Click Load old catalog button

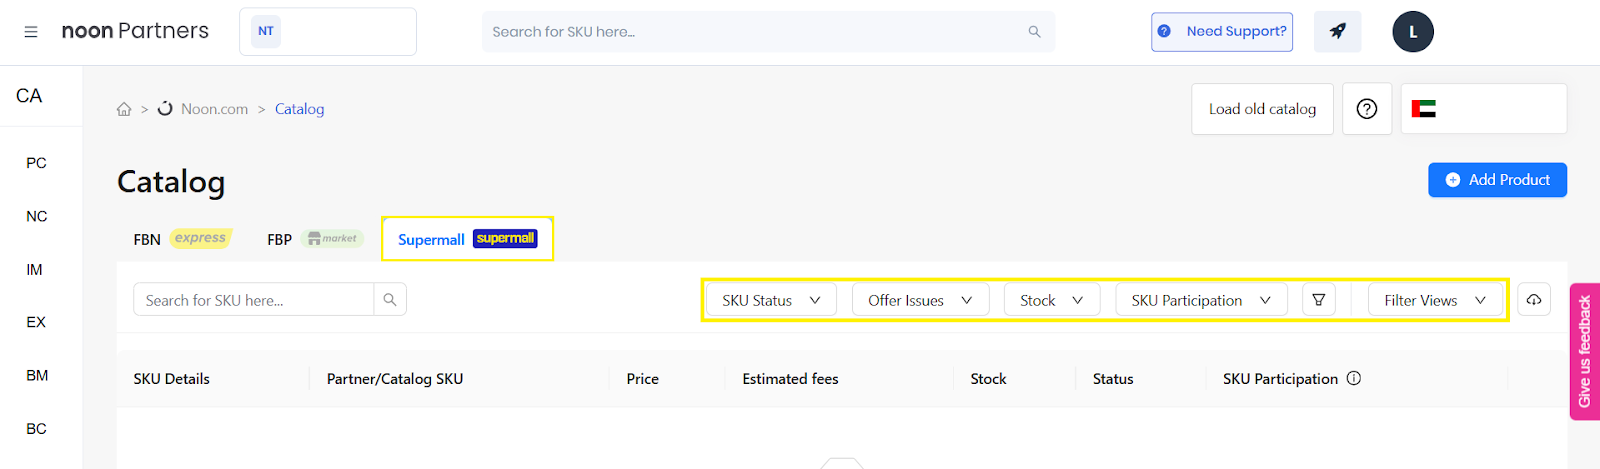pos(1262,109)
